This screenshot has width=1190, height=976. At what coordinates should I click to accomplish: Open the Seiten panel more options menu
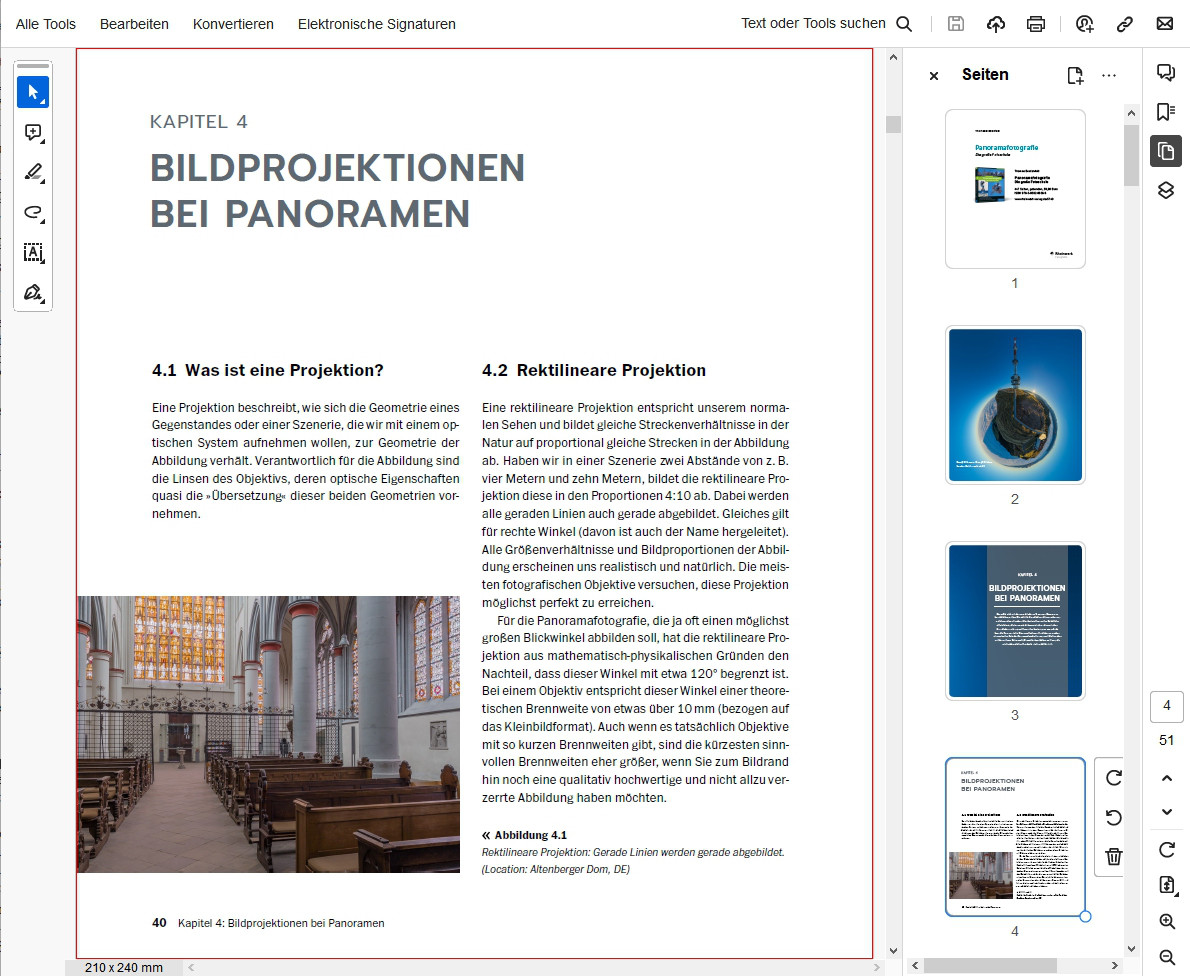point(1109,75)
